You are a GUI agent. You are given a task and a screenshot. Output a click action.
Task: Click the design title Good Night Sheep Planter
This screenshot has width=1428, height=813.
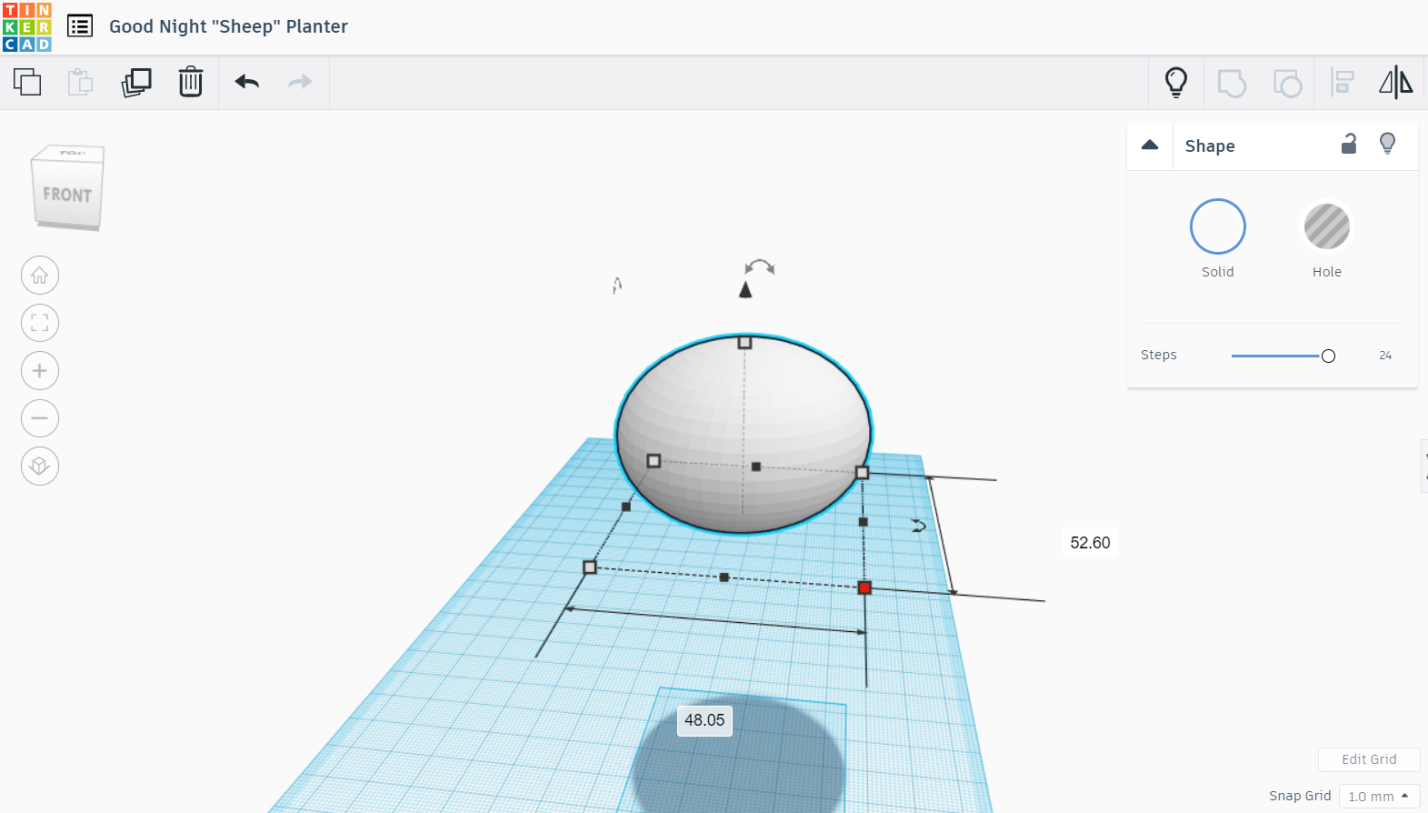(x=228, y=27)
